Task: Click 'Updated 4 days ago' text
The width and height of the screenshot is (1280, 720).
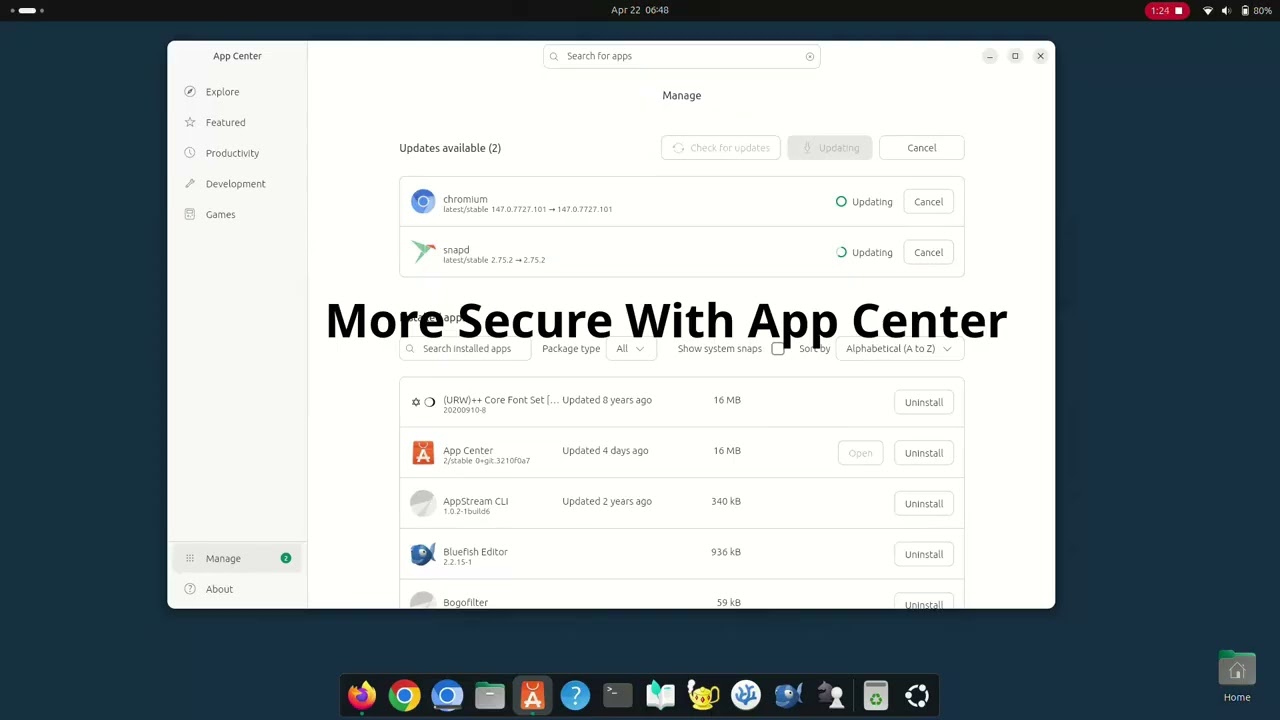Action: [x=605, y=451]
